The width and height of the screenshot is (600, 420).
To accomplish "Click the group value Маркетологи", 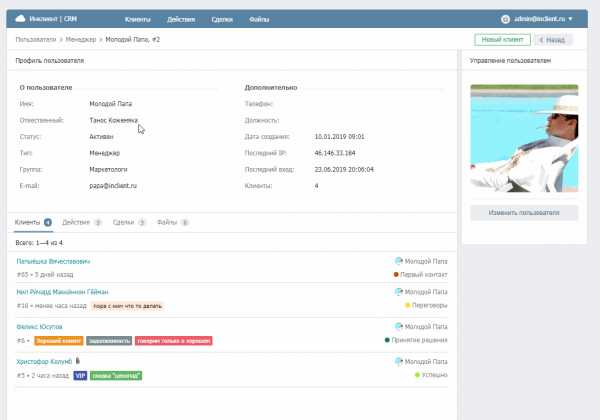I will click(x=108, y=169).
